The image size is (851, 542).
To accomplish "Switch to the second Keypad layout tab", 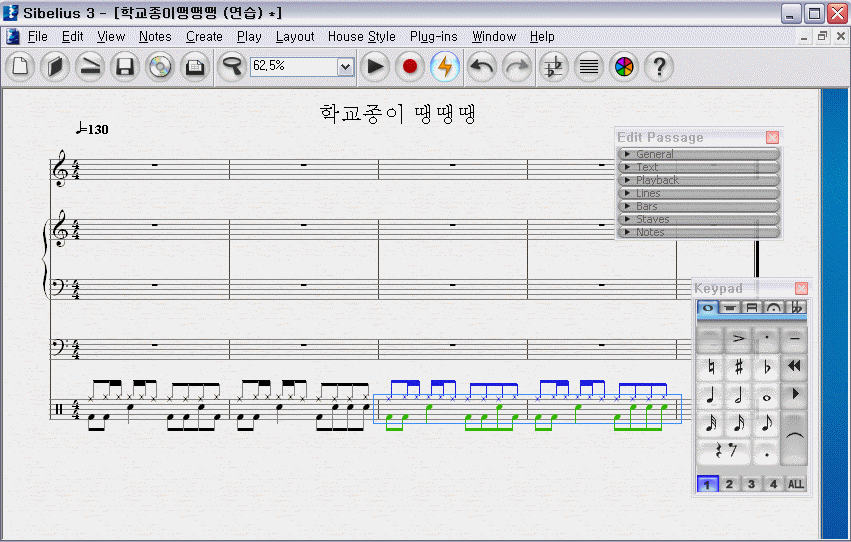I will click(x=730, y=308).
